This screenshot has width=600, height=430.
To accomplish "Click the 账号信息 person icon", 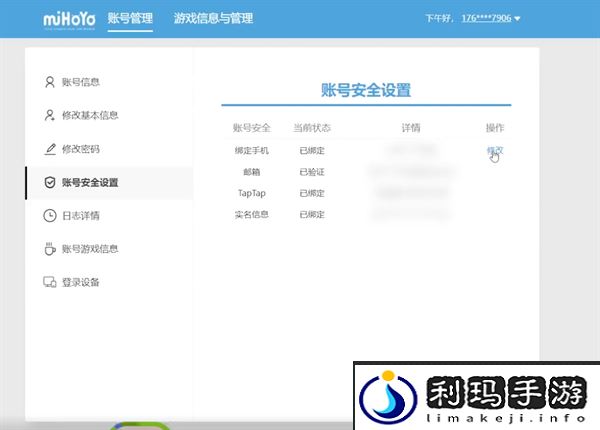I will tap(50, 82).
